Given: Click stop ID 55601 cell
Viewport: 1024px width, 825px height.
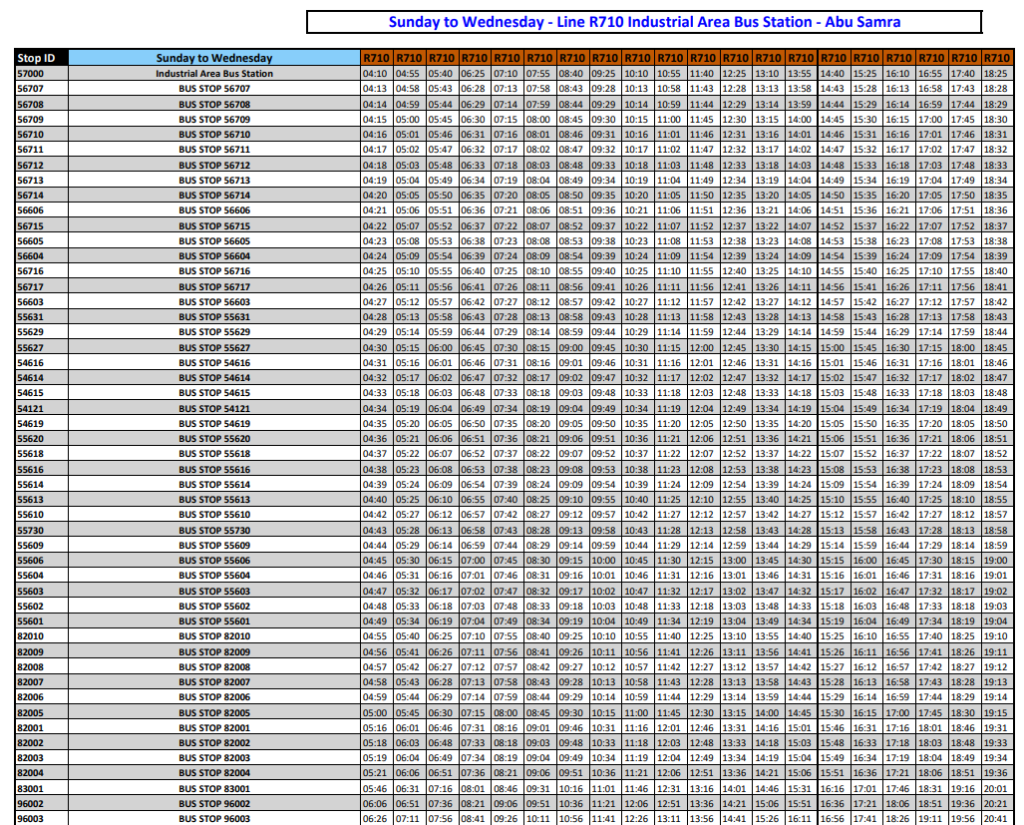Looking at the screenshot, I should pos(30,621).
